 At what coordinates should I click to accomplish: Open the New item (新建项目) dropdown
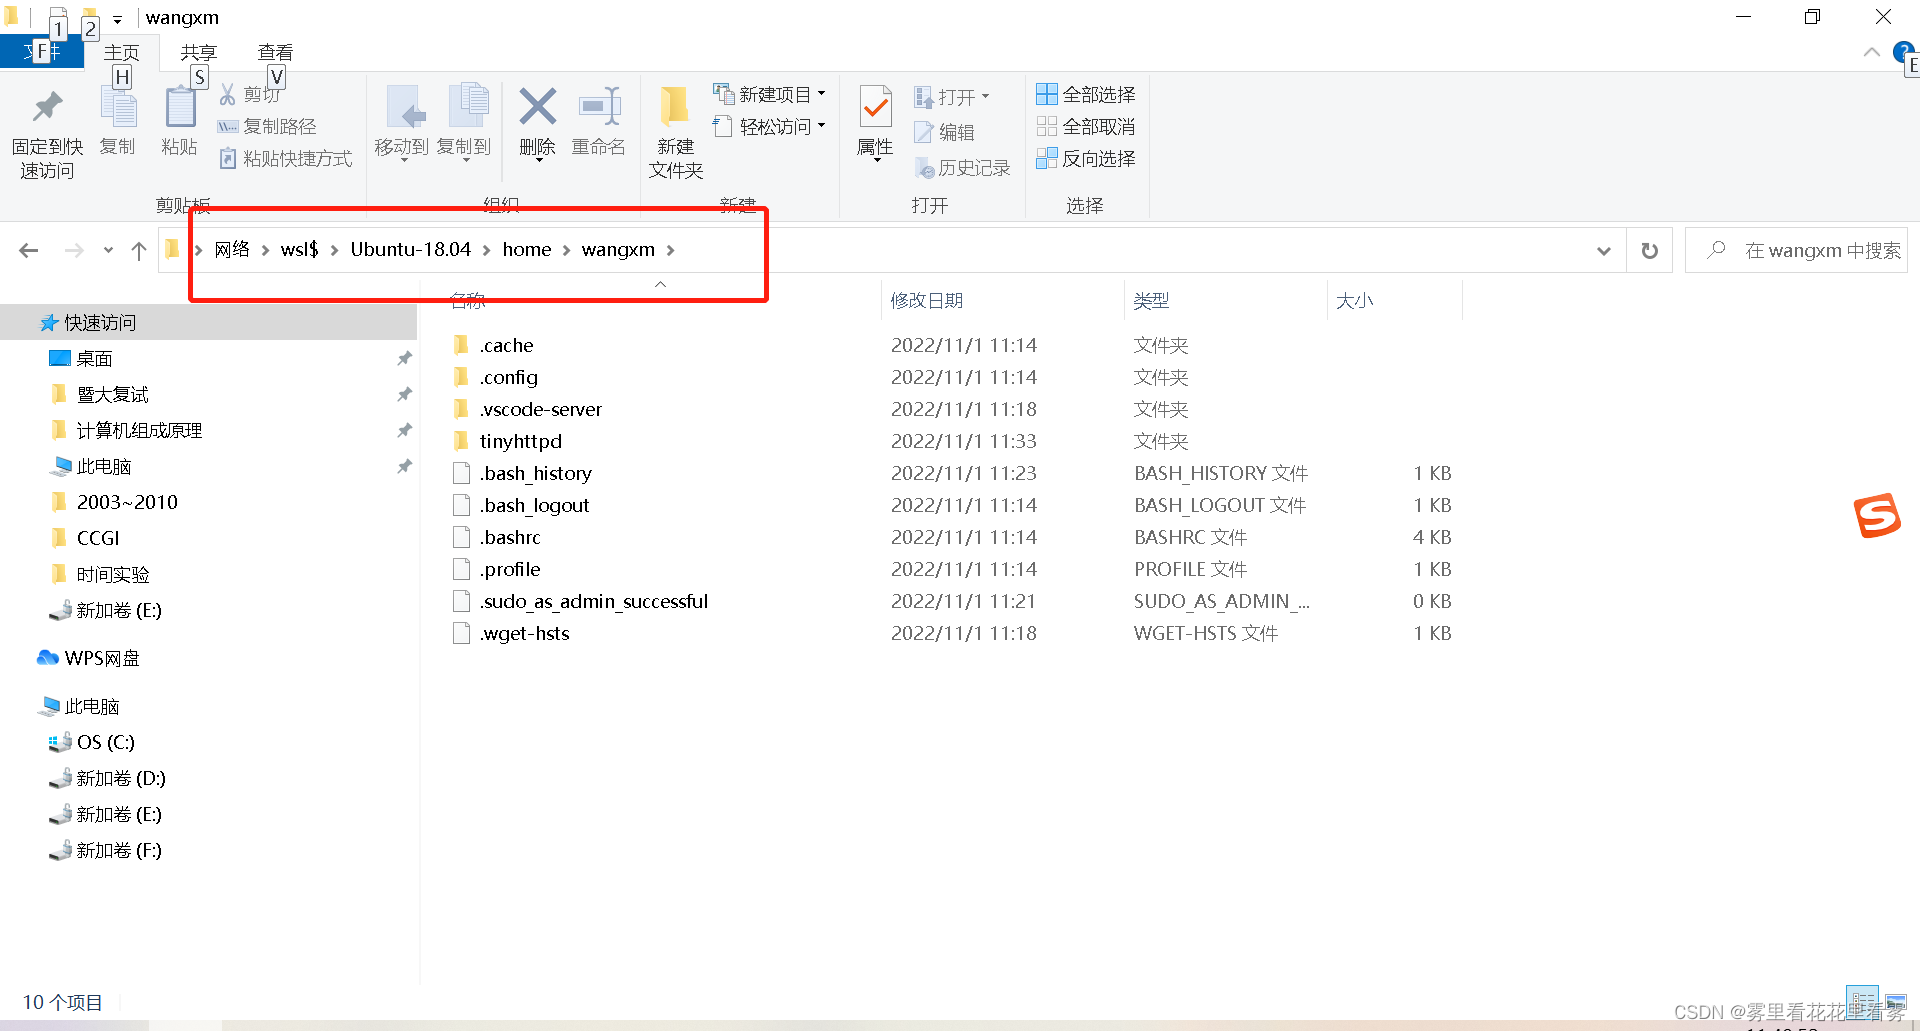[x=769, y=94]
